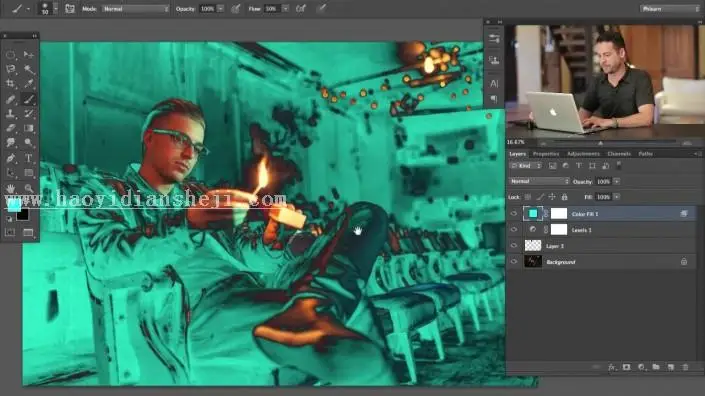Image resolution: width=705 pixels, height=396 pixels.
Task: Click the pixel layer filter icon
Action: tap(552, 166)
